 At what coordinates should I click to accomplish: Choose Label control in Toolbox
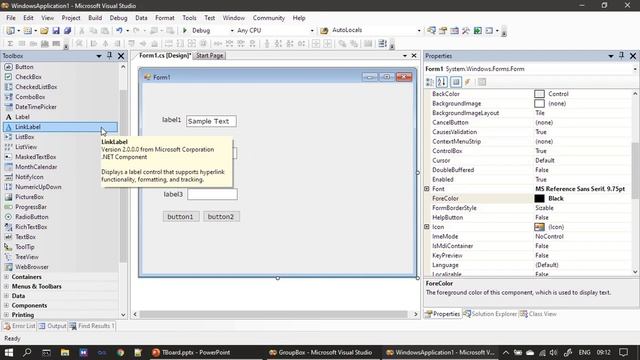point(60,117)
